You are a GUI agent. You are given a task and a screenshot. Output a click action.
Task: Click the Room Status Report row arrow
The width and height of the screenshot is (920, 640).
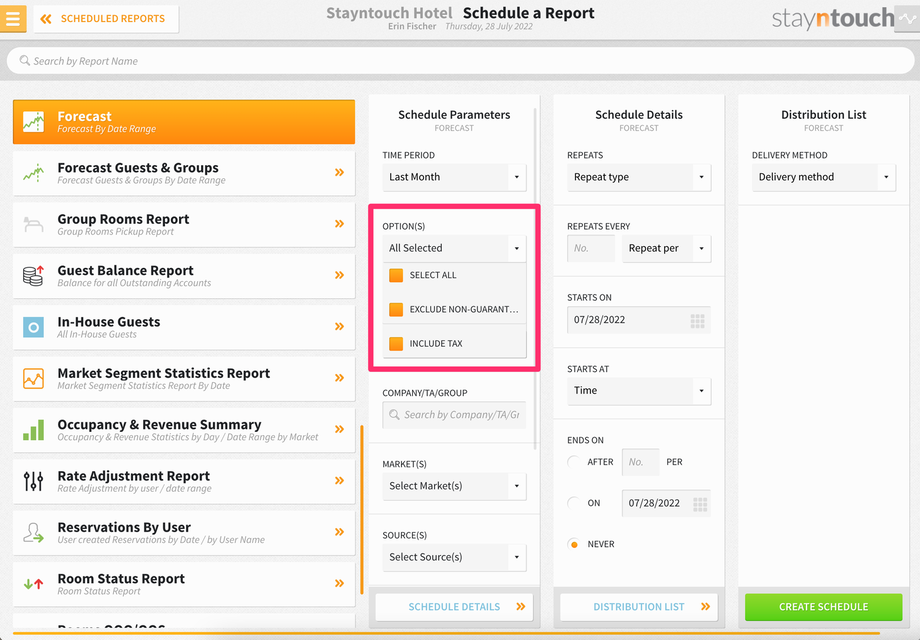pos(339,583)
